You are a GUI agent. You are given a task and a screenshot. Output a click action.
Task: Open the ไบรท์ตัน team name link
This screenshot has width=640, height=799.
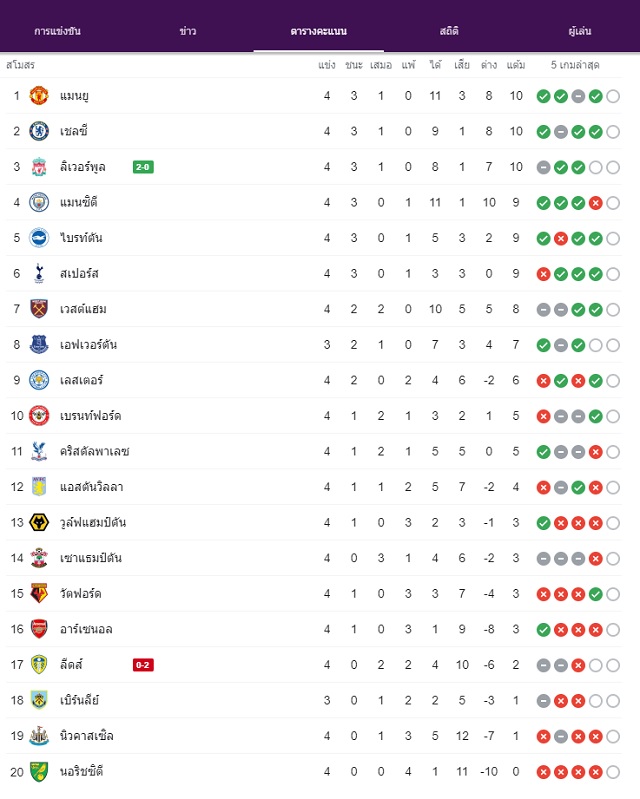click(x=81, y=238)
